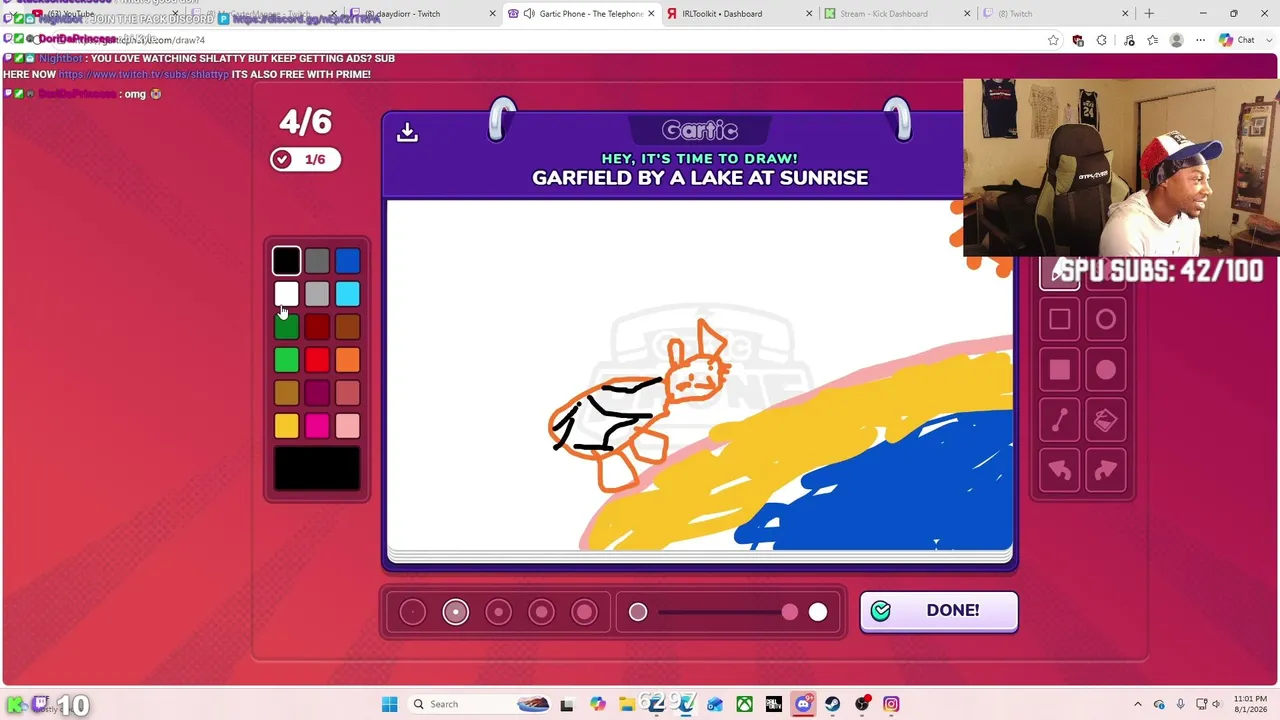Image resolution: width=1280 pixels, height=720 pixels.
Task: Pick the hot pink color swatch
Action: tap(317, 426)
